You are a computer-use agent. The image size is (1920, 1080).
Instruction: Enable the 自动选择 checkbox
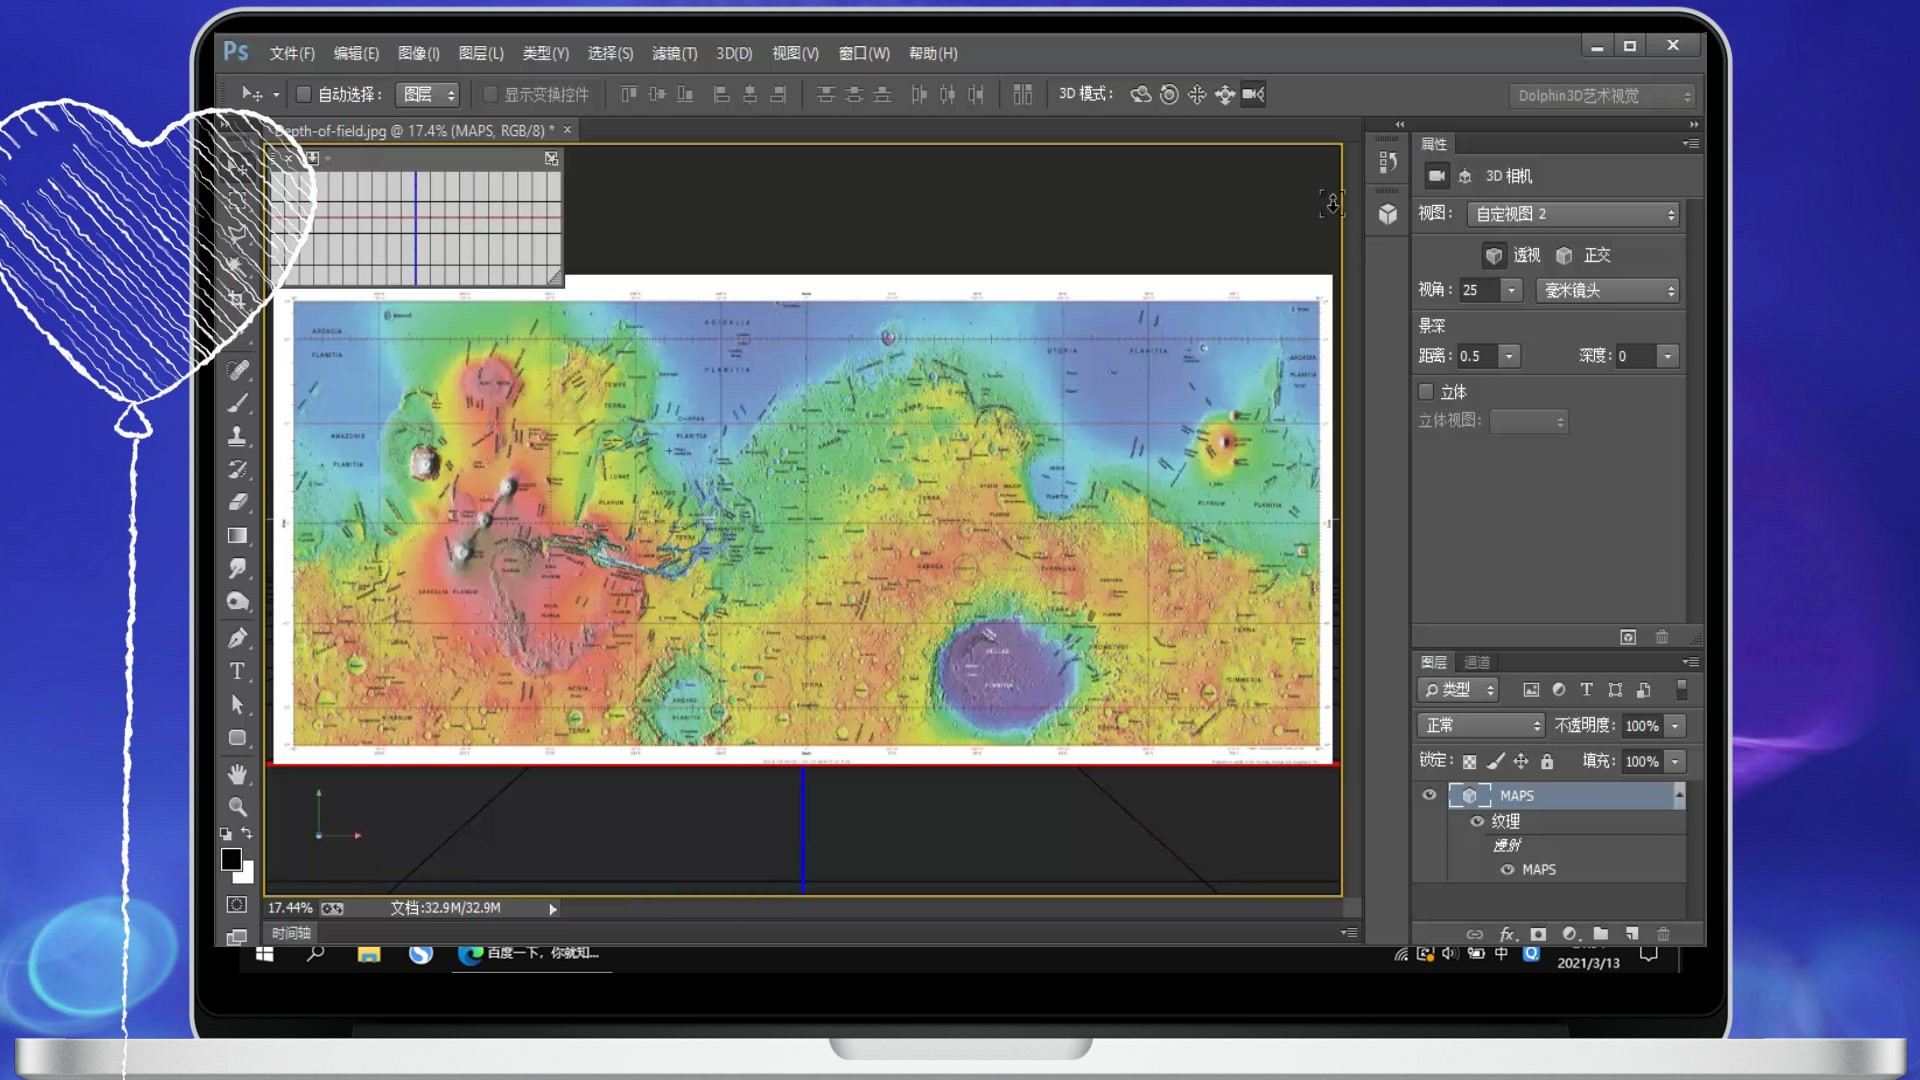click(304, 94)
